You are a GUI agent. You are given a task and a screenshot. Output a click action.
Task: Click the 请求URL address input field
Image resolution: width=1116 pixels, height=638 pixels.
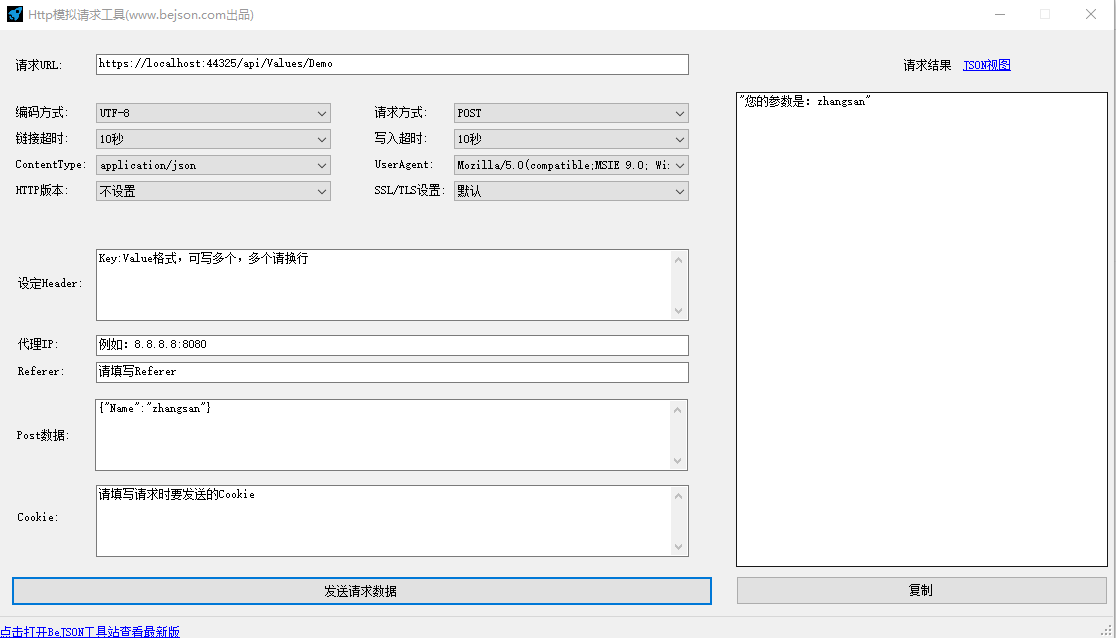(x=390, y=64)
